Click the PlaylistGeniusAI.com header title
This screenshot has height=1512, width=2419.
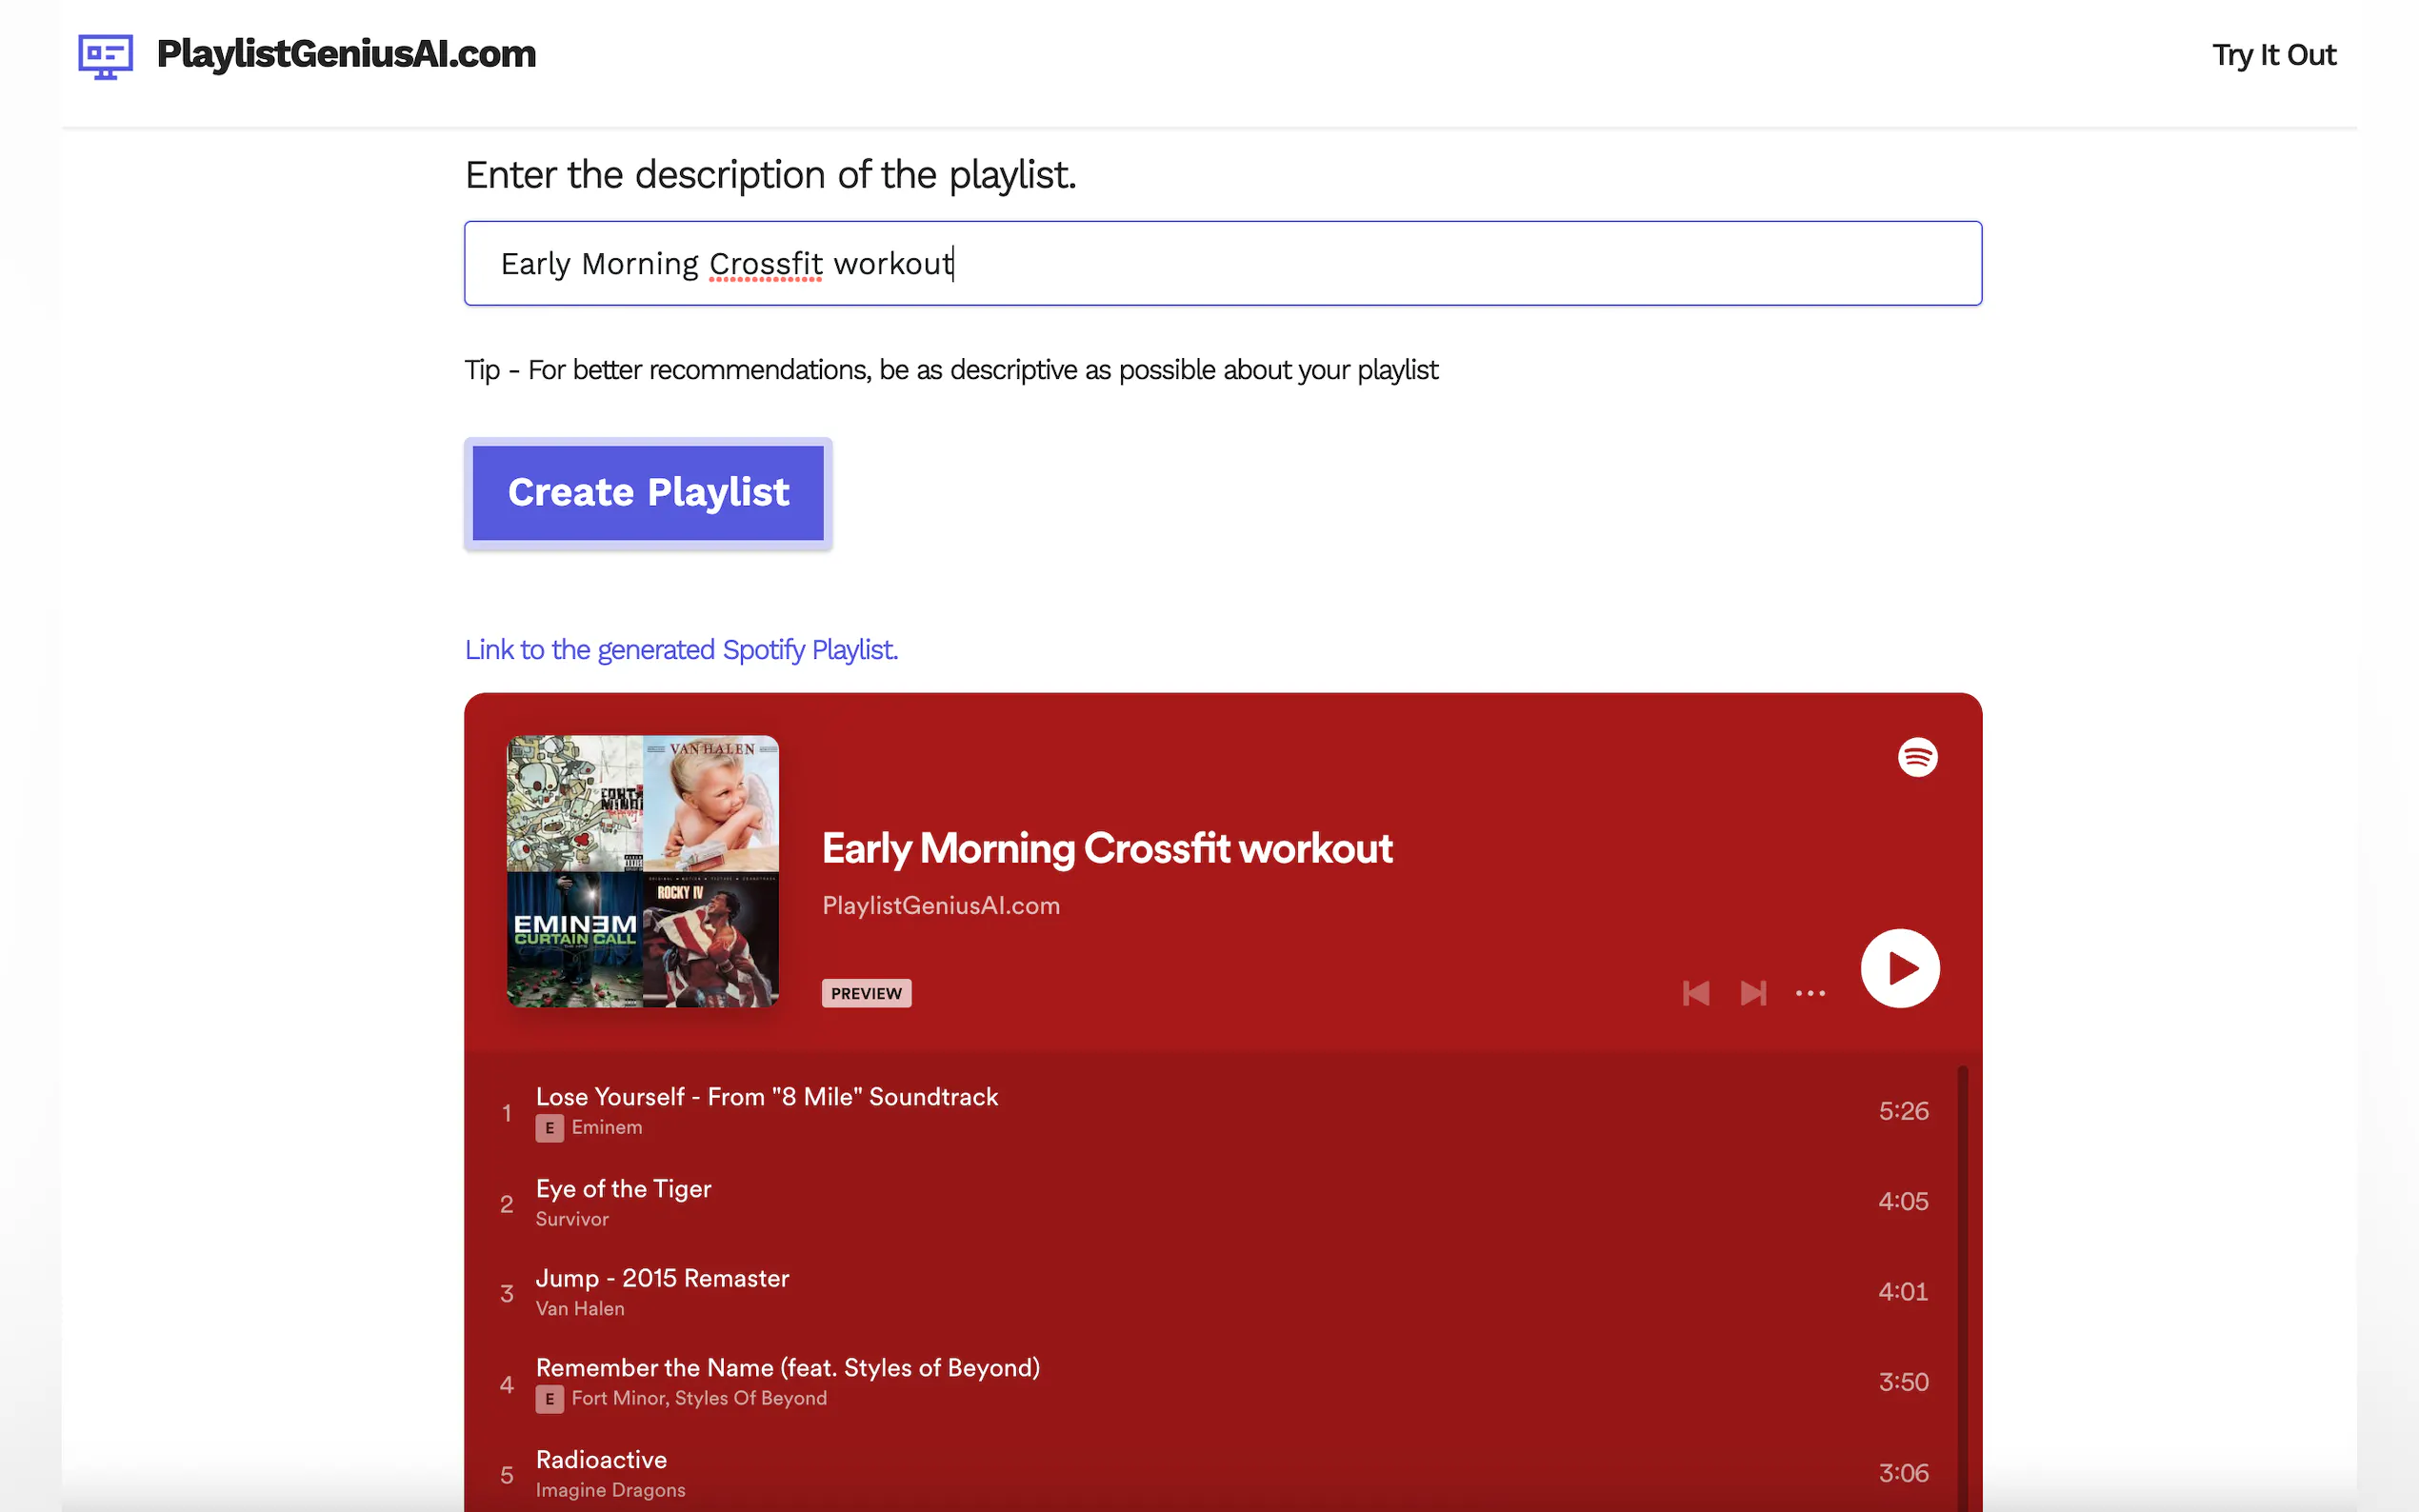coord(346,54)
